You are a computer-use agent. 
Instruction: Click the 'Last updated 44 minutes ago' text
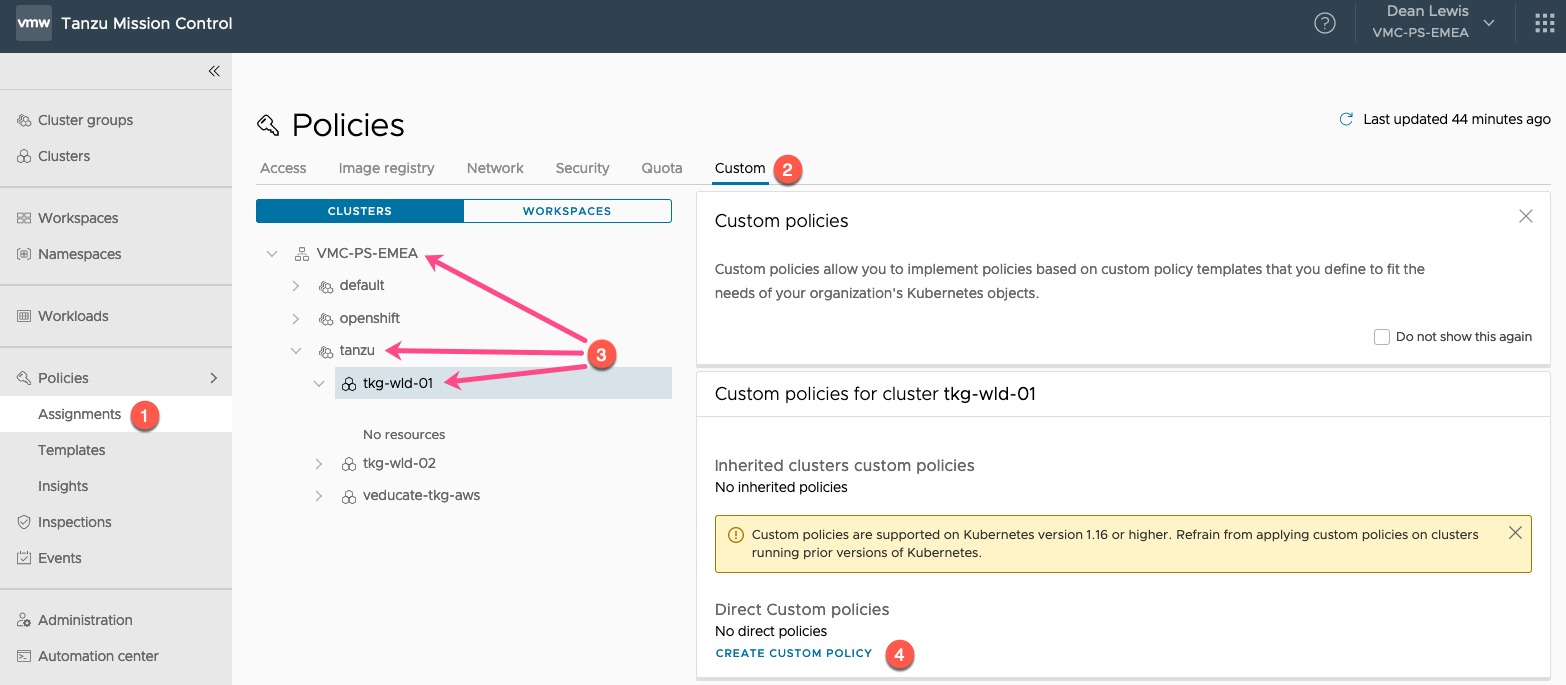click(1457, 119)
